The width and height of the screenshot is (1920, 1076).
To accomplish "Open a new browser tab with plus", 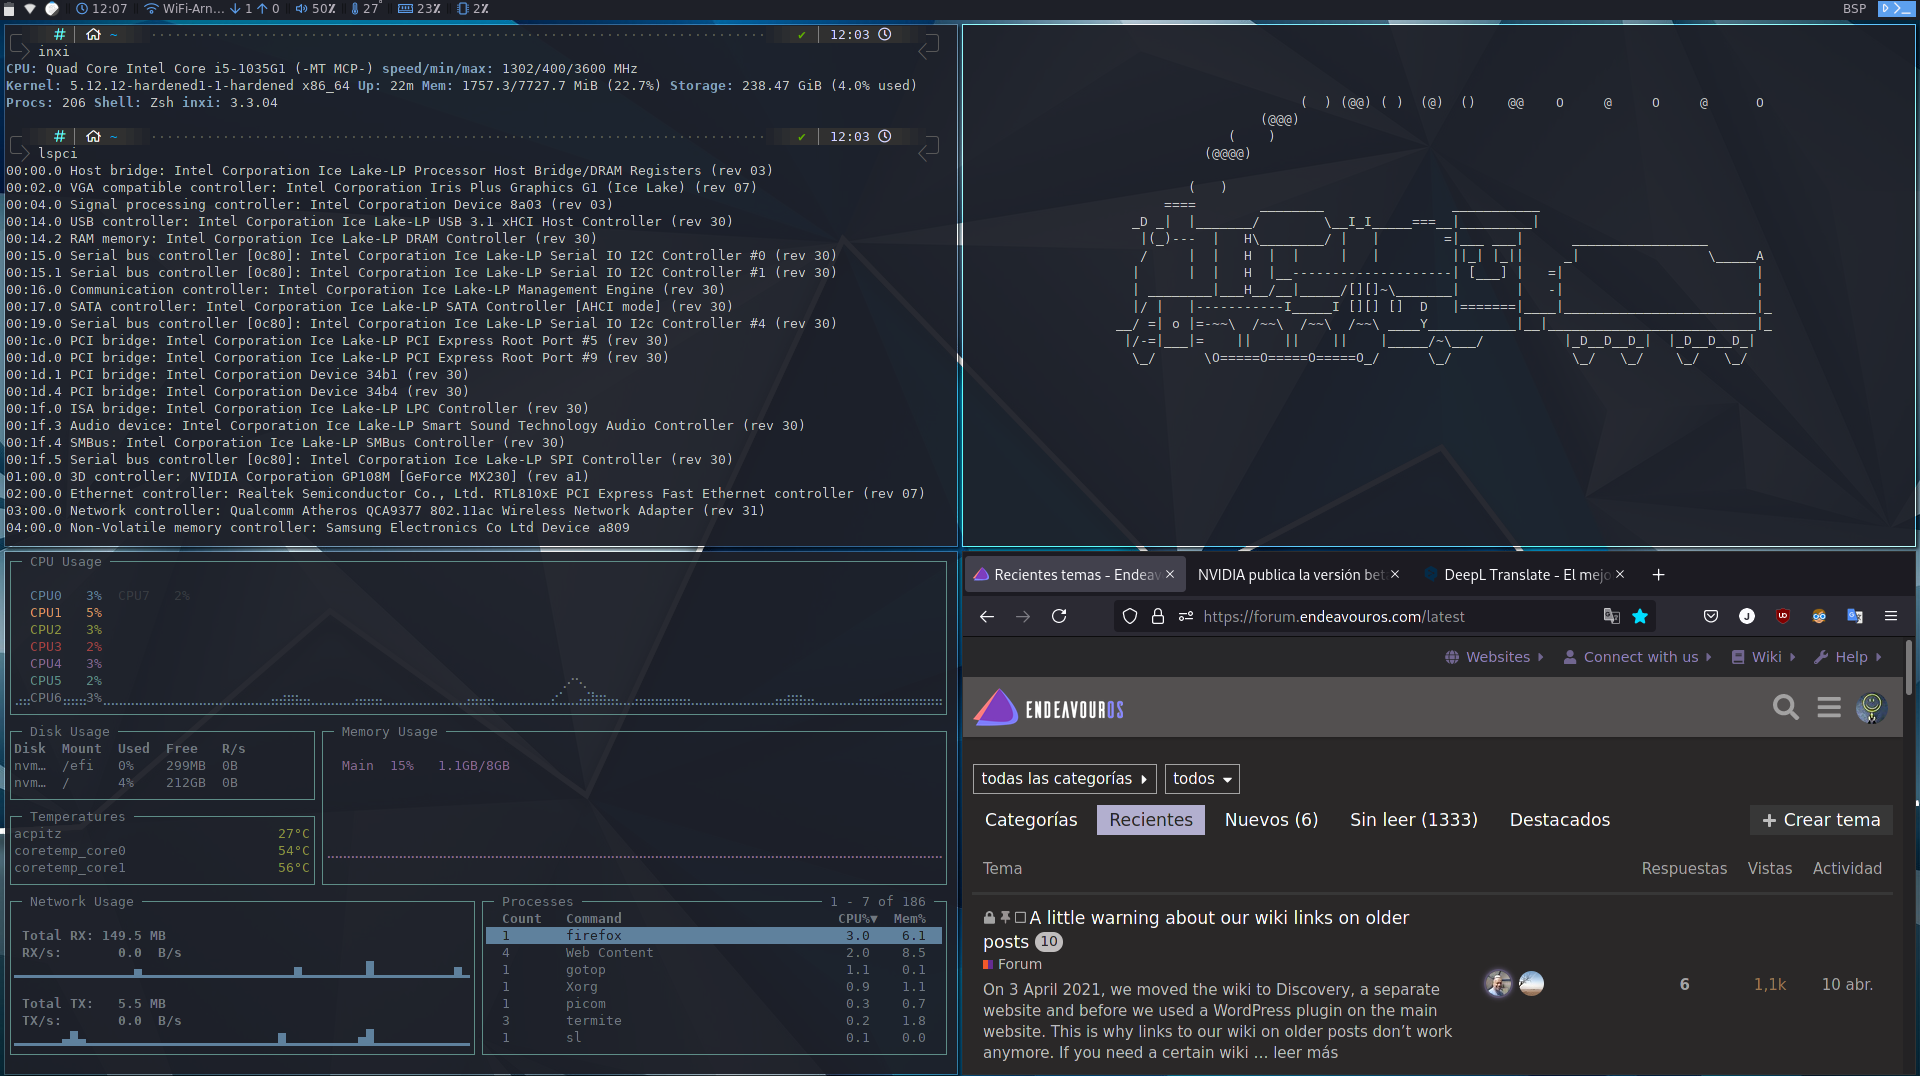I will (x=1658, y=574).
